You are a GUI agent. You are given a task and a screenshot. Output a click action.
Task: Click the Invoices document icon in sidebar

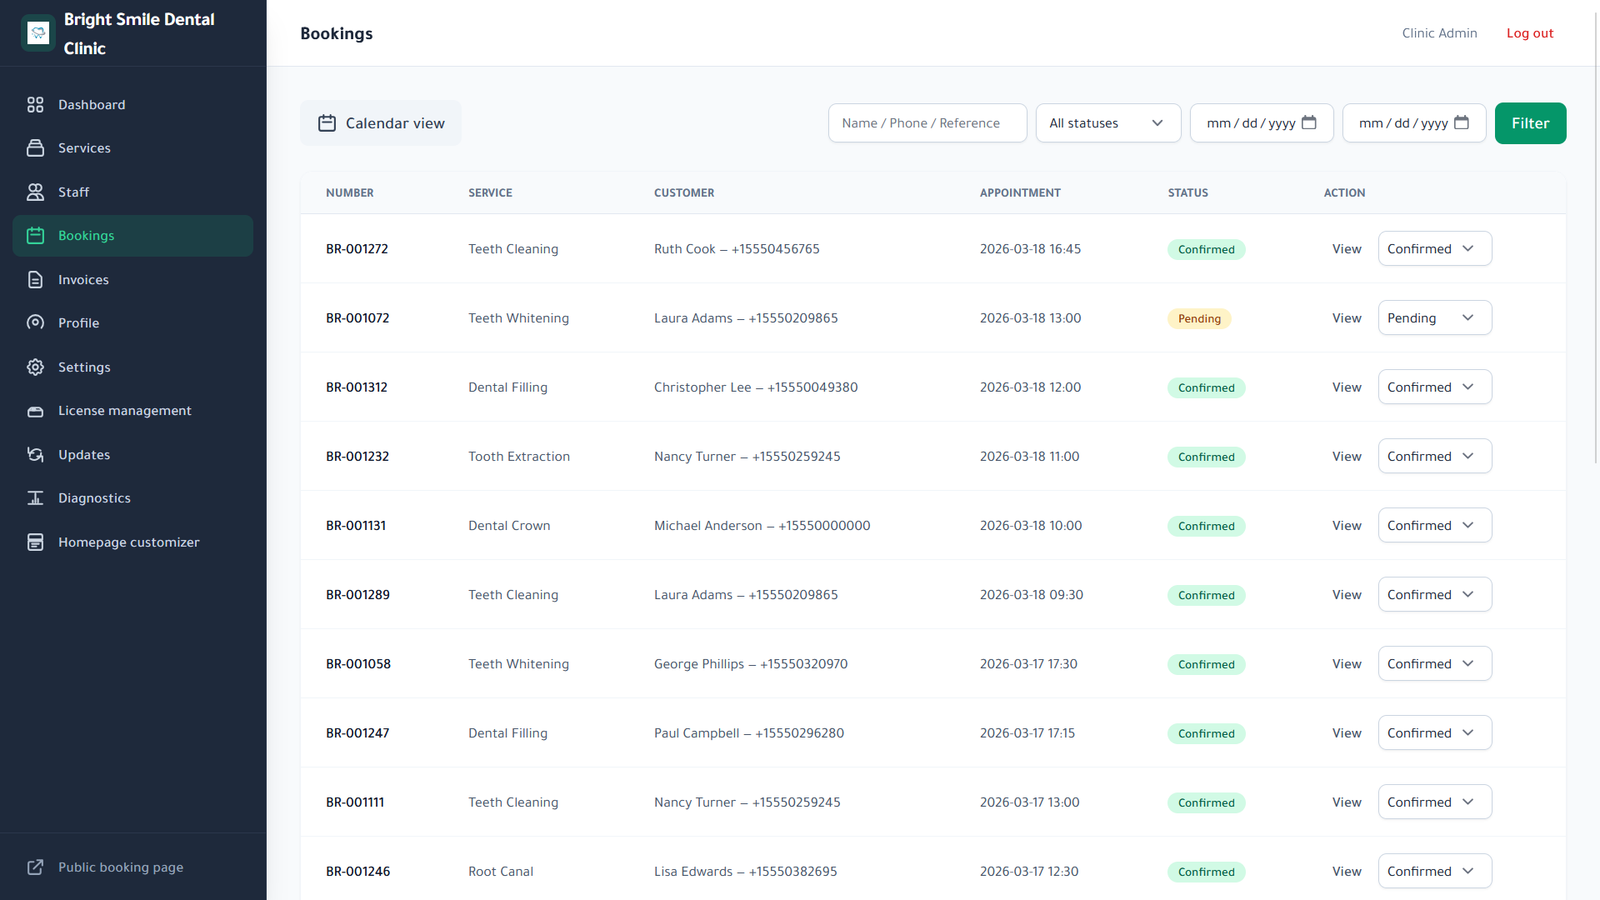coord(35,280)
